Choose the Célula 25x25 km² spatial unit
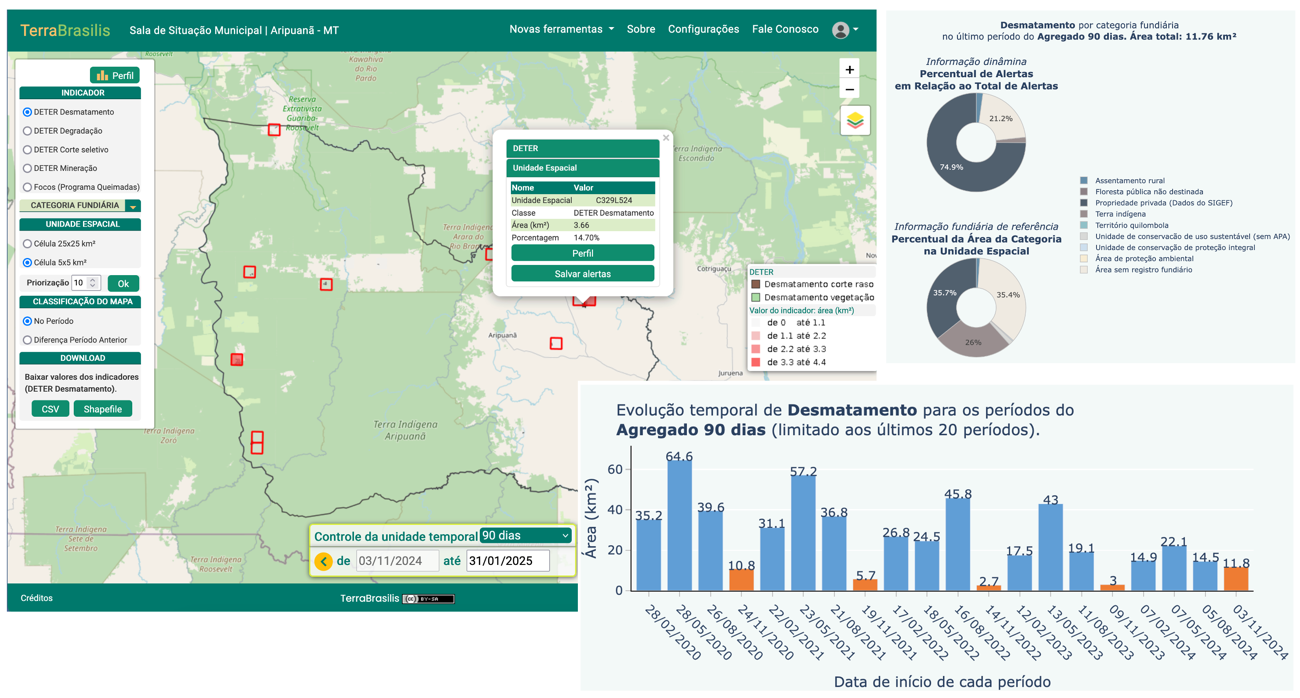The image size is (1300, 698). [x=27, y=244]
